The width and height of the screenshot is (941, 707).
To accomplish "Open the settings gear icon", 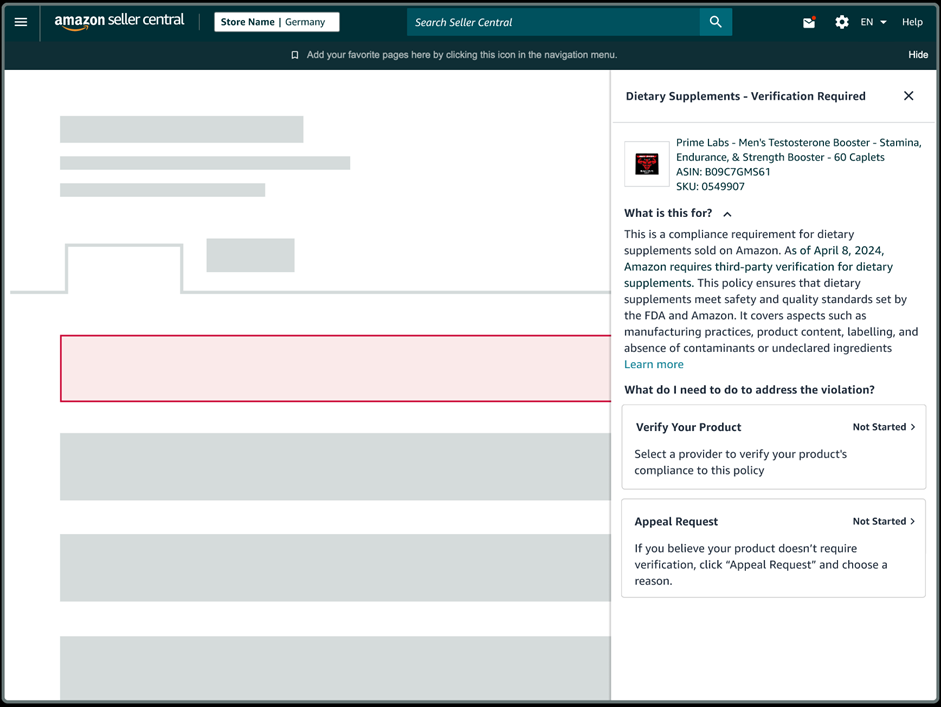I will point(842,22).
